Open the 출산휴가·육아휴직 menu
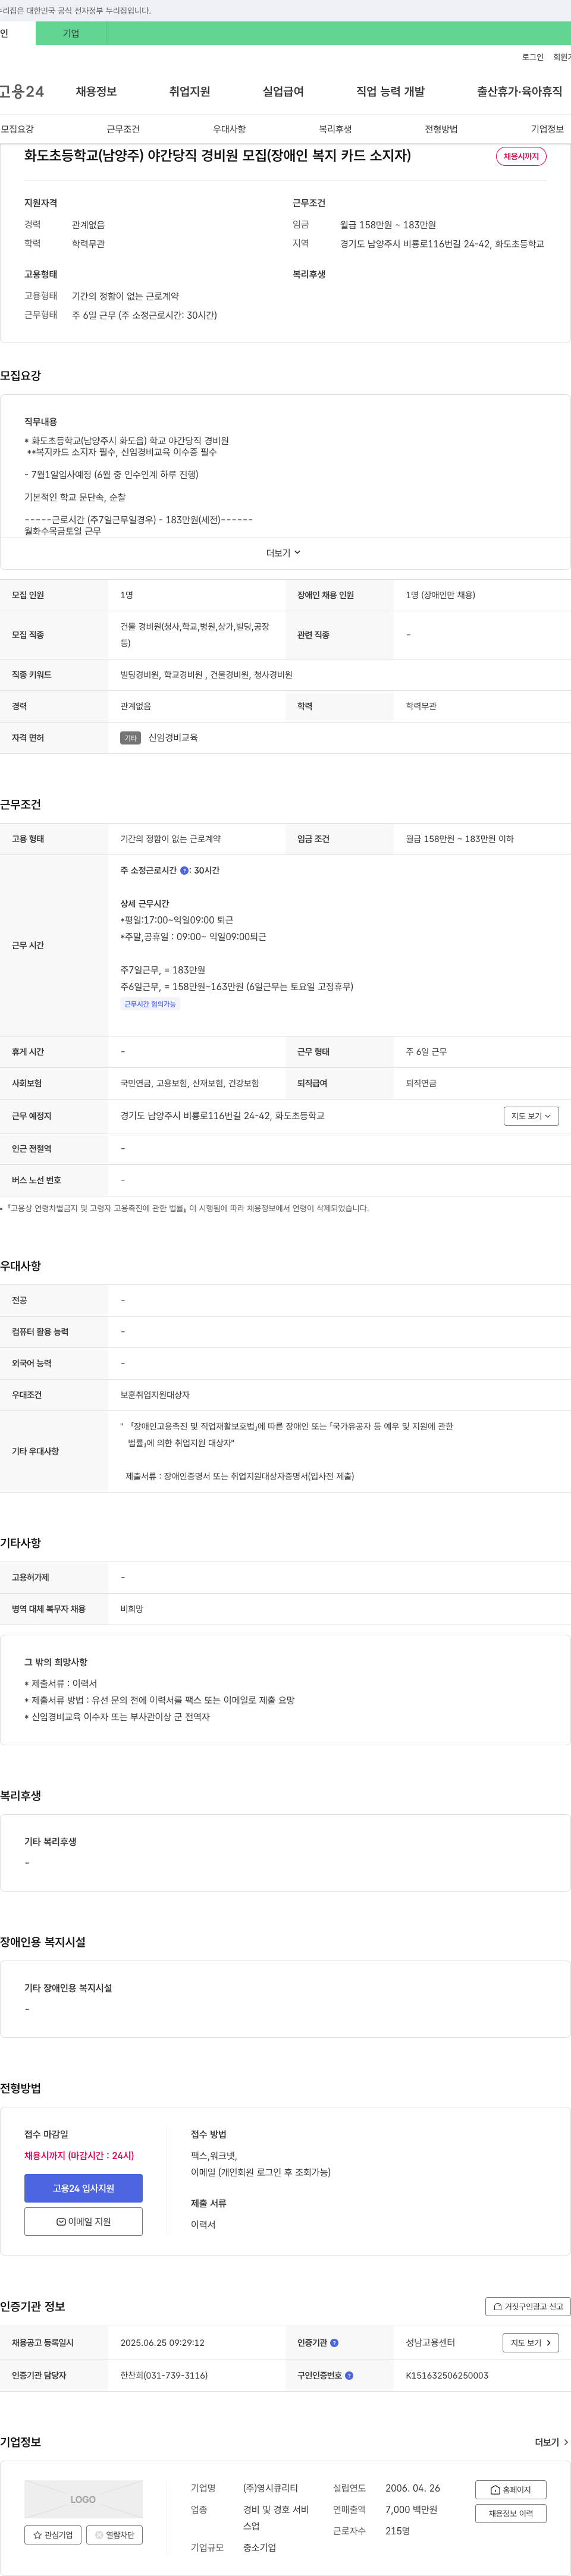The height and width of the screenshot is (2576, 571). click(x=519, y=91)
